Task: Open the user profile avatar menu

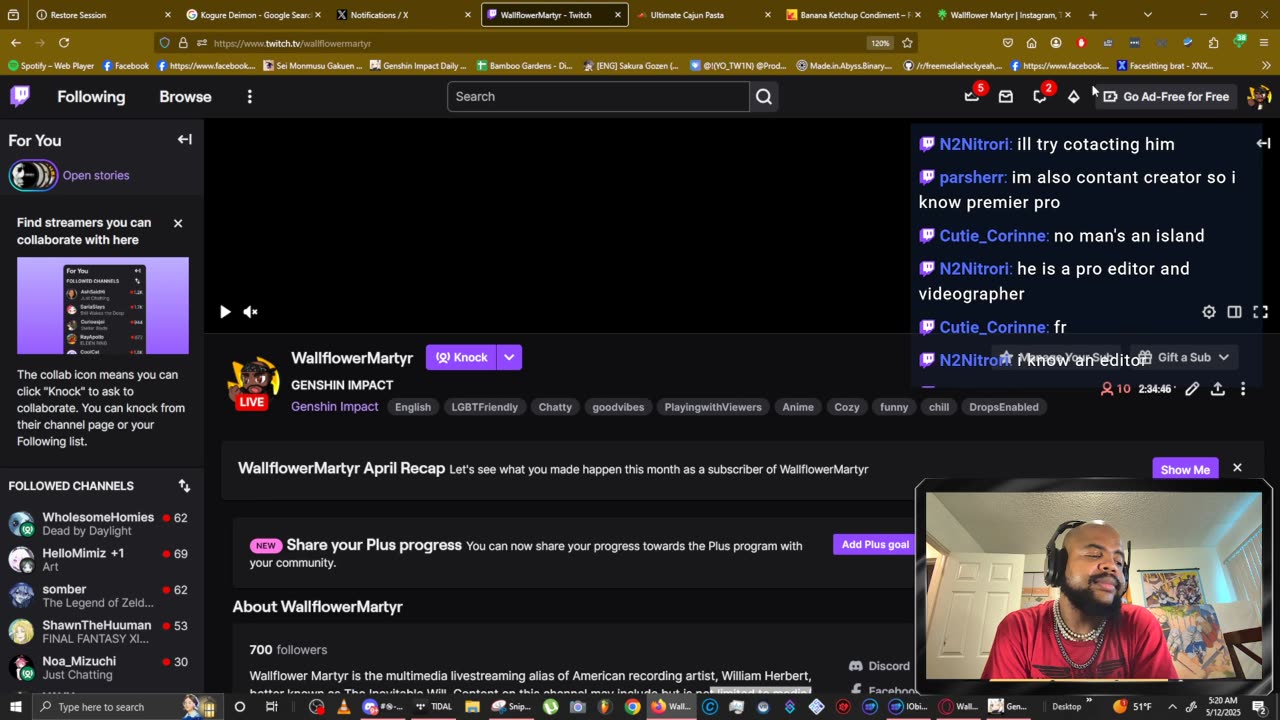Action: click(x=1259, y=97)
